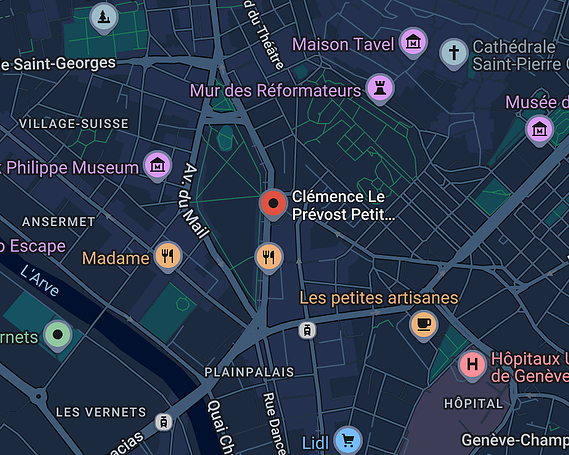Click the PLAINPALAIS neighborhood label
Screen dimensions: 569x455
pos(249,372)
